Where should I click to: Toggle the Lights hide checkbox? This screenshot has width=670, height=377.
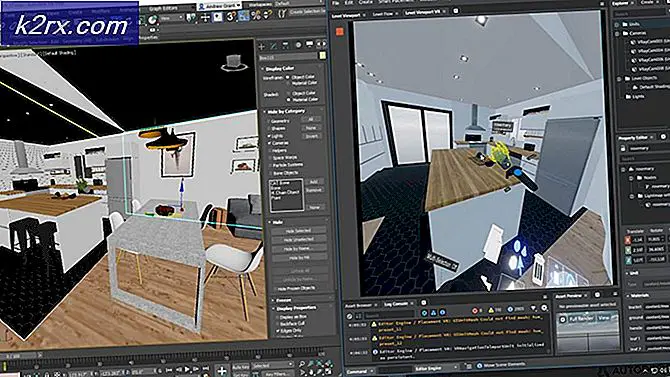tap(269, 136)
